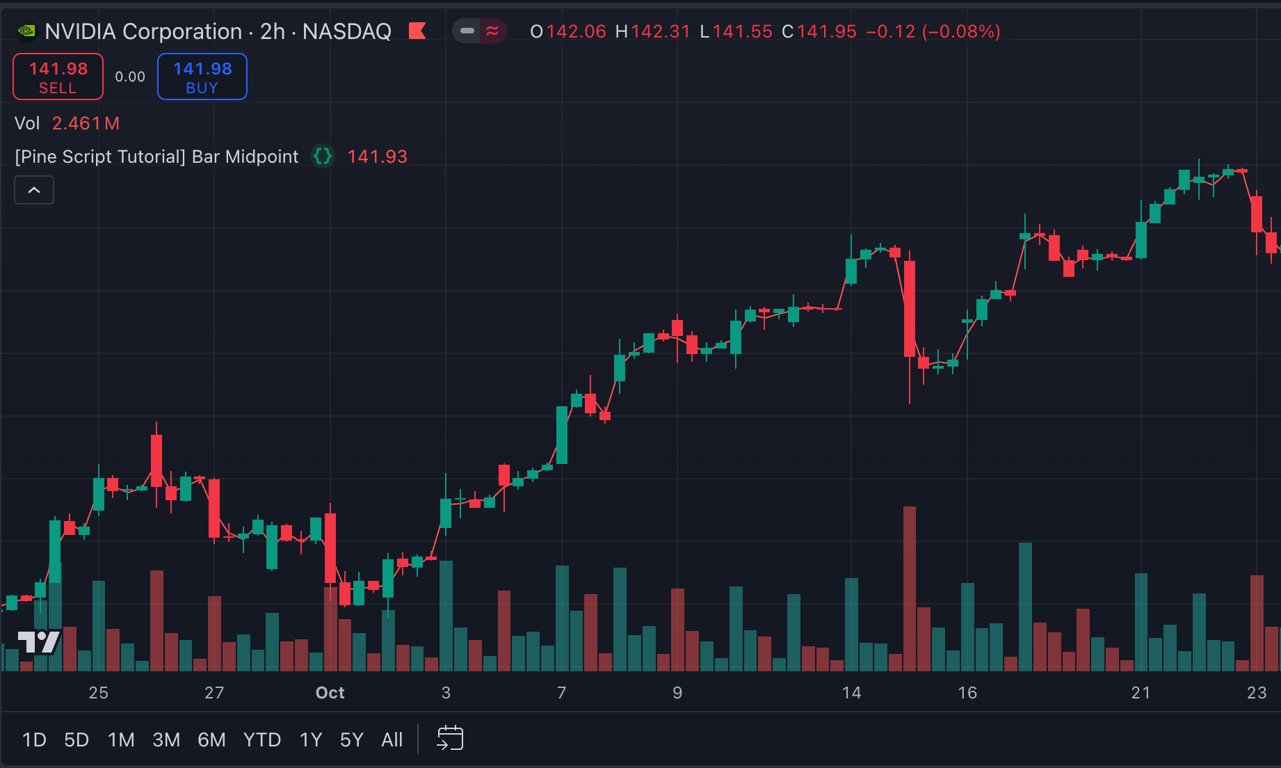
Task: Select the 5D time range
Action: tap(77, 740)
